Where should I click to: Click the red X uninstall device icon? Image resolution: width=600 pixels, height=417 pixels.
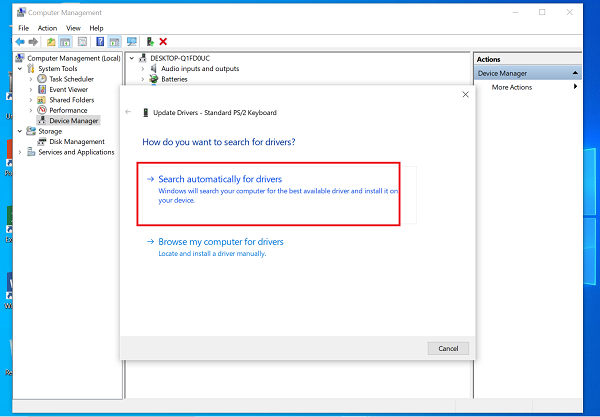[x=163, y=42]
